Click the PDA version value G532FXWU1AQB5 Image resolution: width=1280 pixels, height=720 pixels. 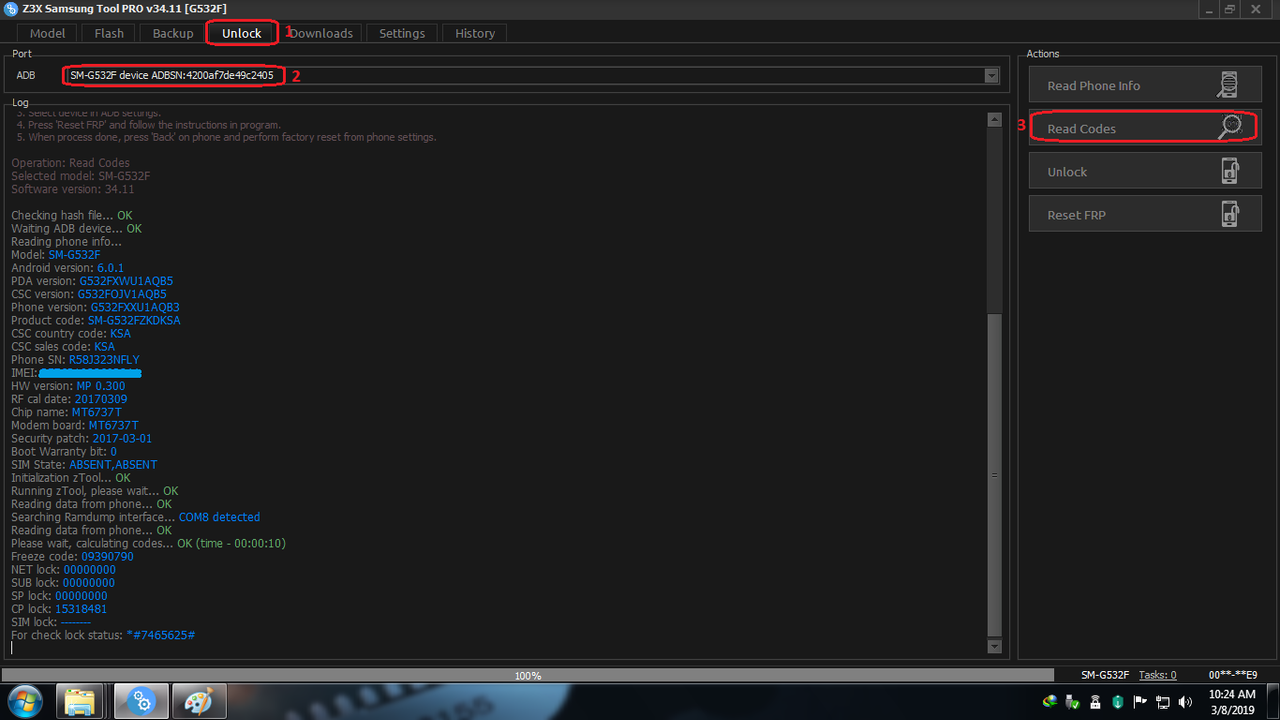tap(126, 281)
